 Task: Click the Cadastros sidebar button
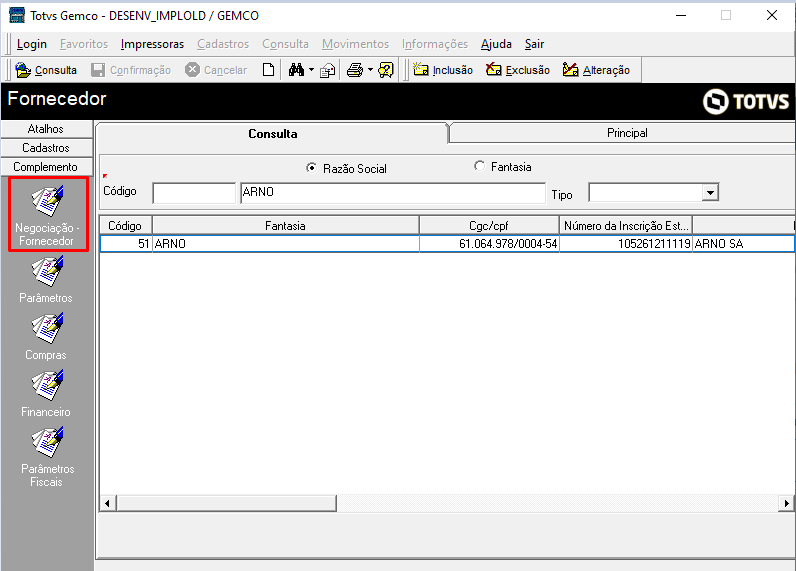(x=46, y=148)
